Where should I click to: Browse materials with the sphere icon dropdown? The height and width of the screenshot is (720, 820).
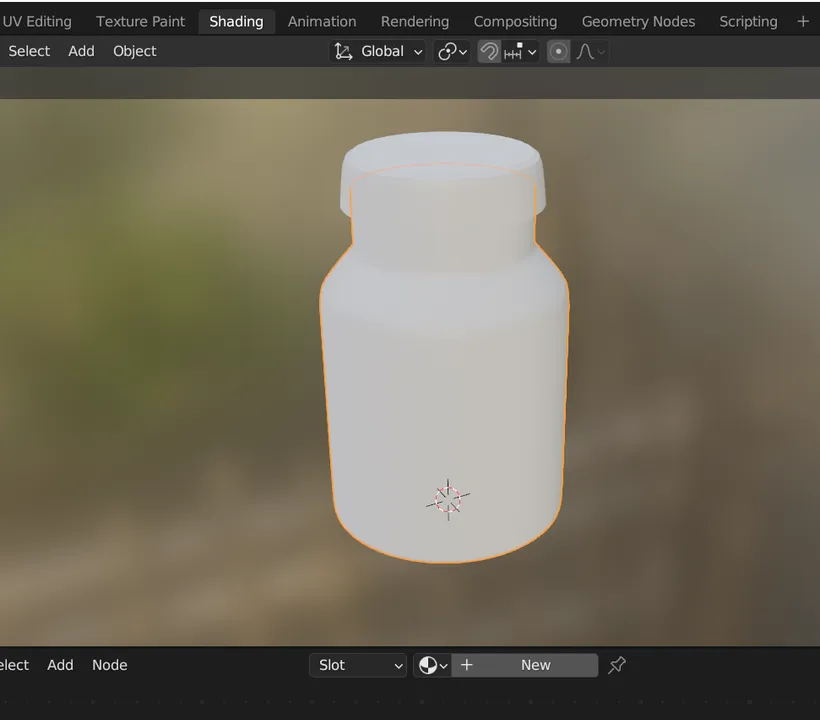tap(433, 665)
